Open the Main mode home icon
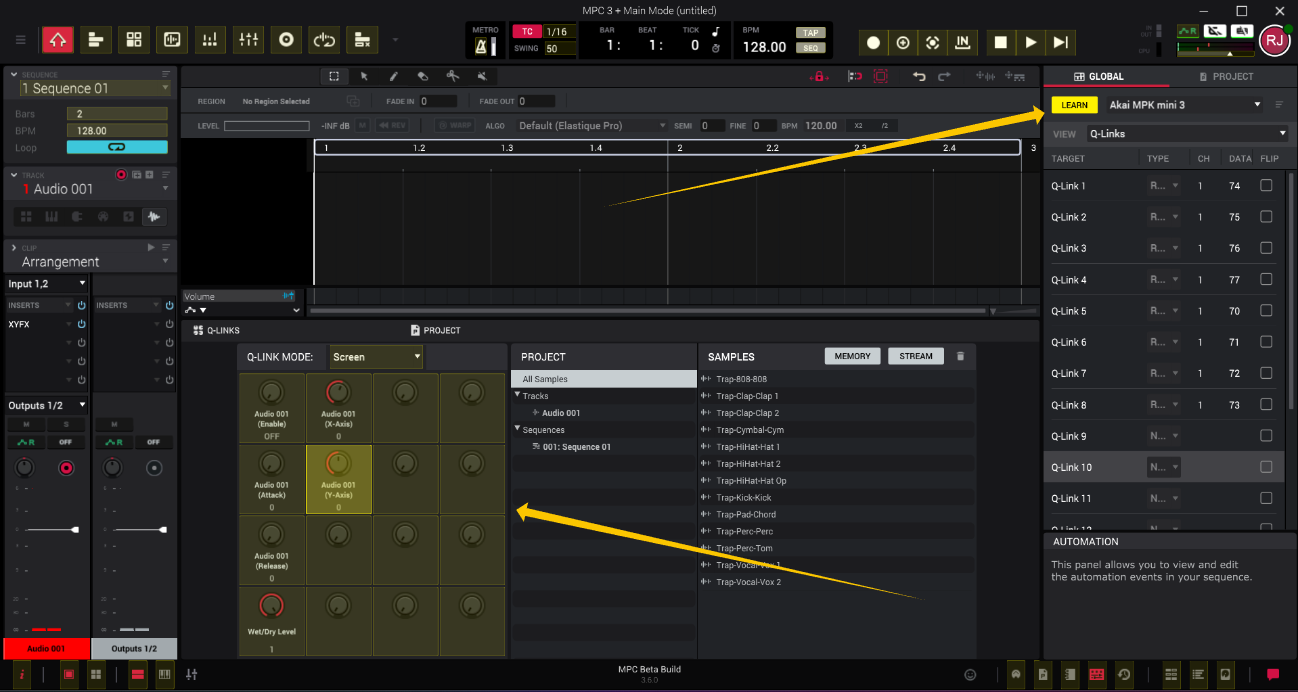This screenshot has width=1298, height=692. point(57,40)
